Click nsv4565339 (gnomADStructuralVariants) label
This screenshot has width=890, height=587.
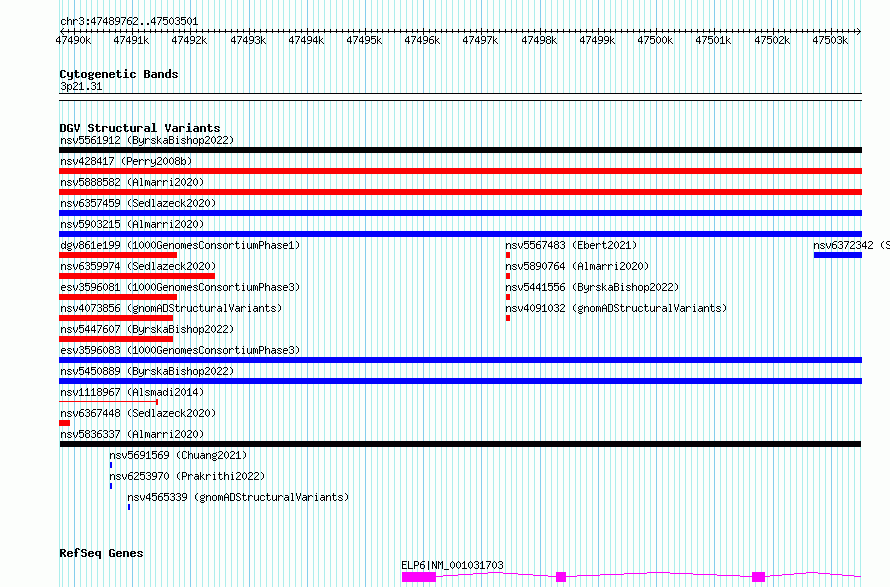[x=238, y=497]
